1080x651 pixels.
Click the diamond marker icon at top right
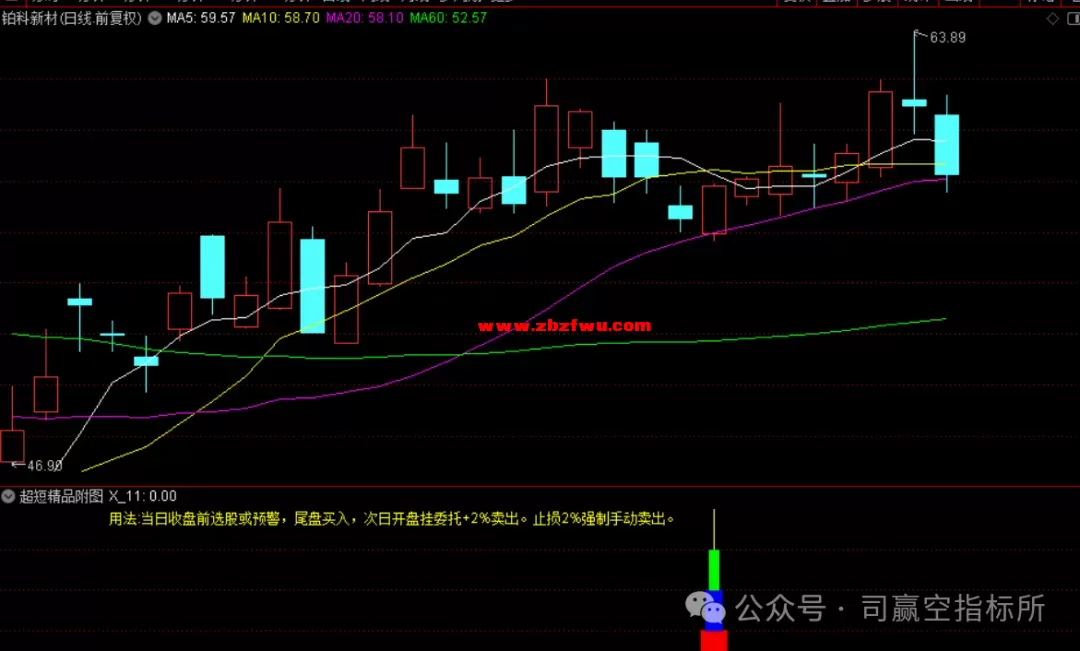[1052, 19]
